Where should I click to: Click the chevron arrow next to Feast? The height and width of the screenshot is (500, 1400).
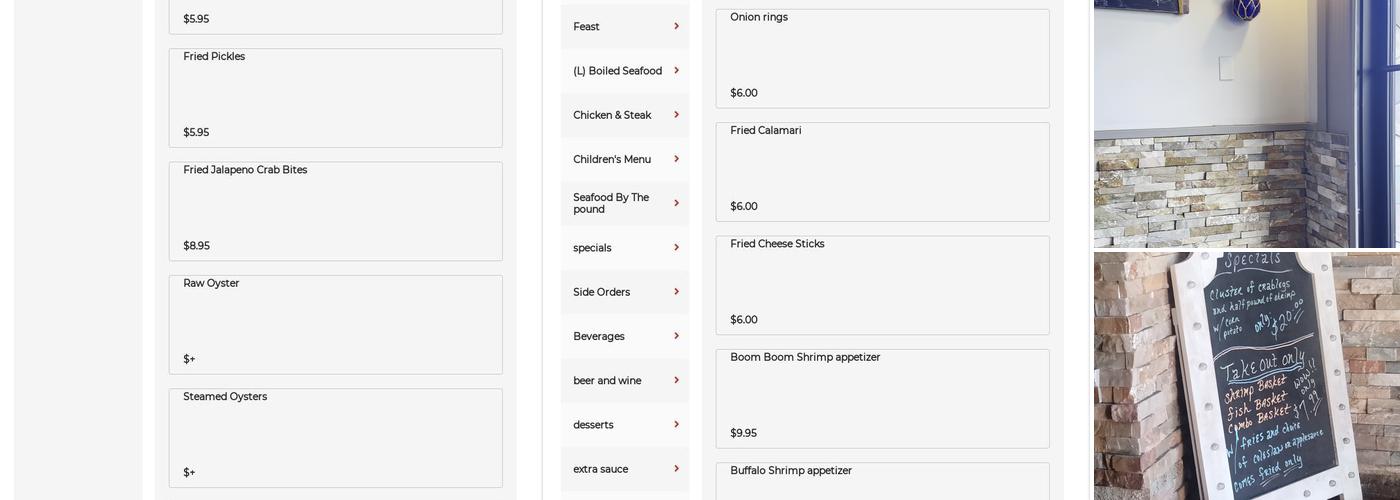(676, 26)
